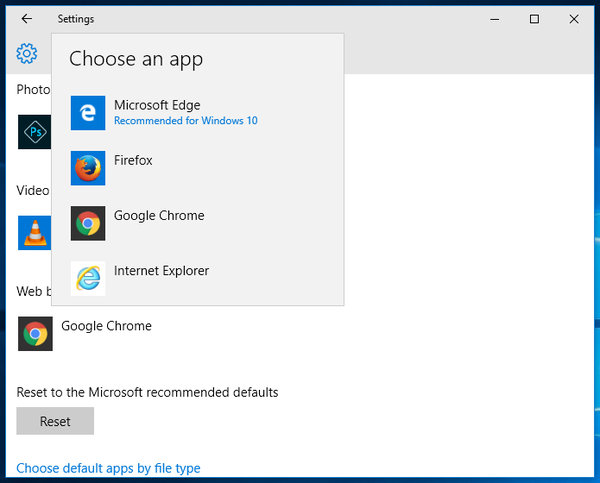
Task: Minimize the Settings window
Action: (495, 19)
